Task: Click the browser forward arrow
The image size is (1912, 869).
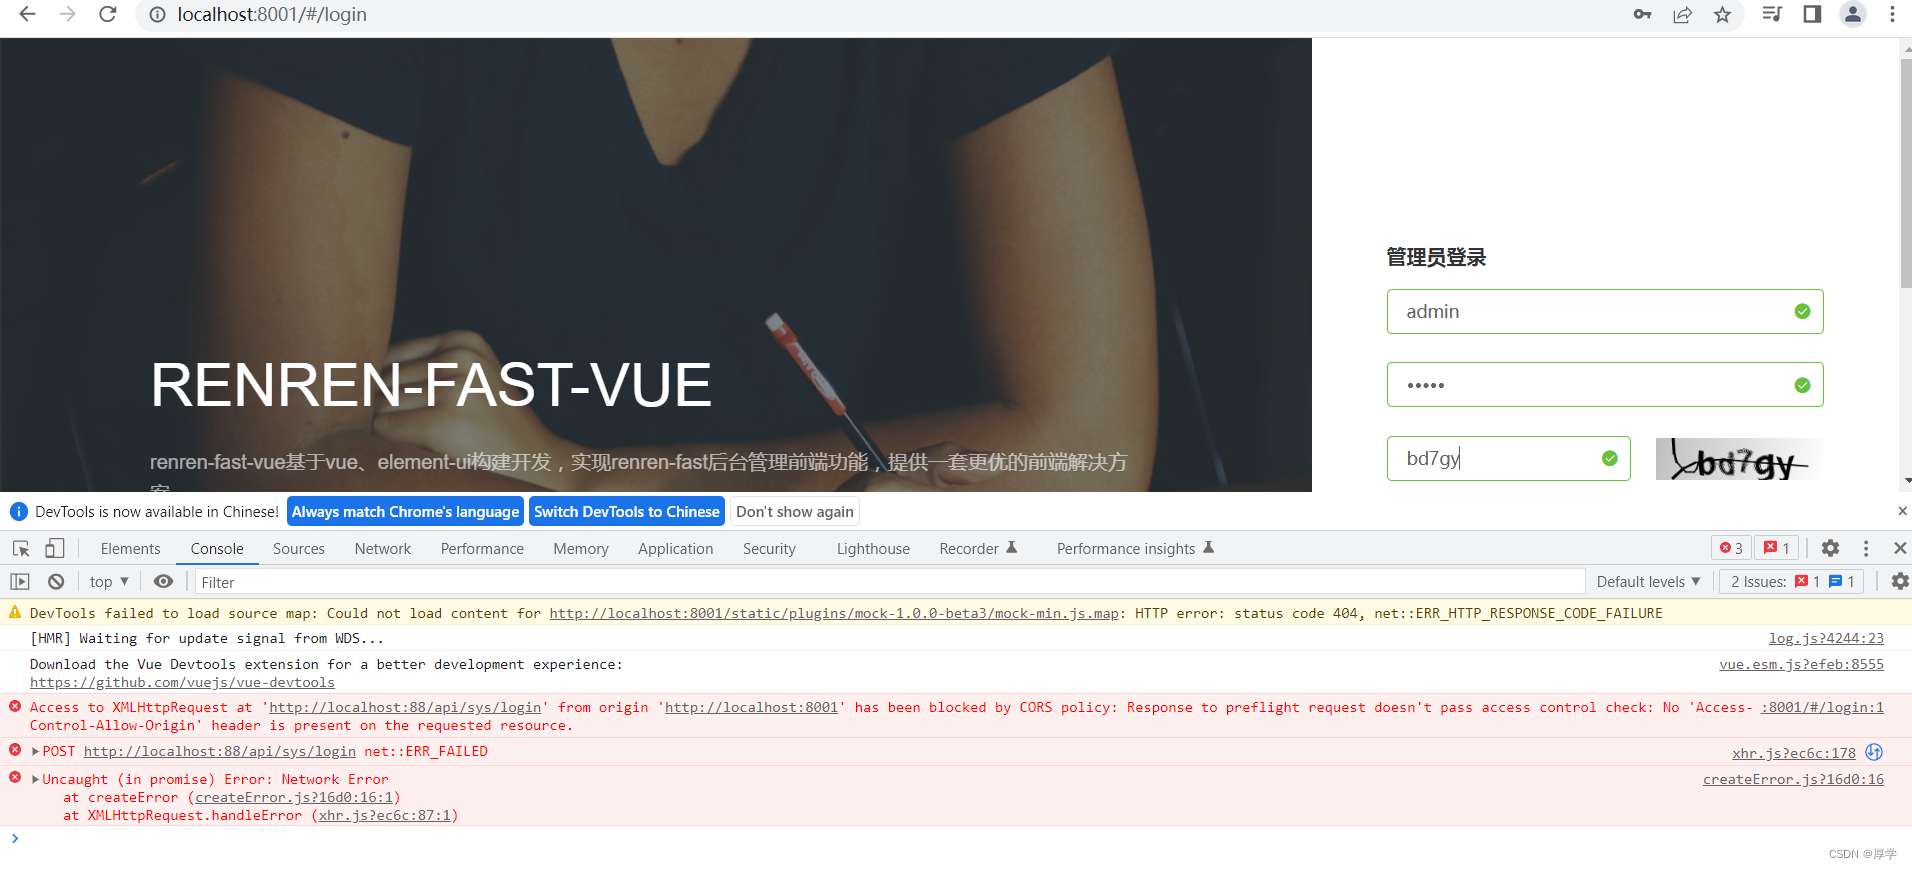Action: coord(67,14)
